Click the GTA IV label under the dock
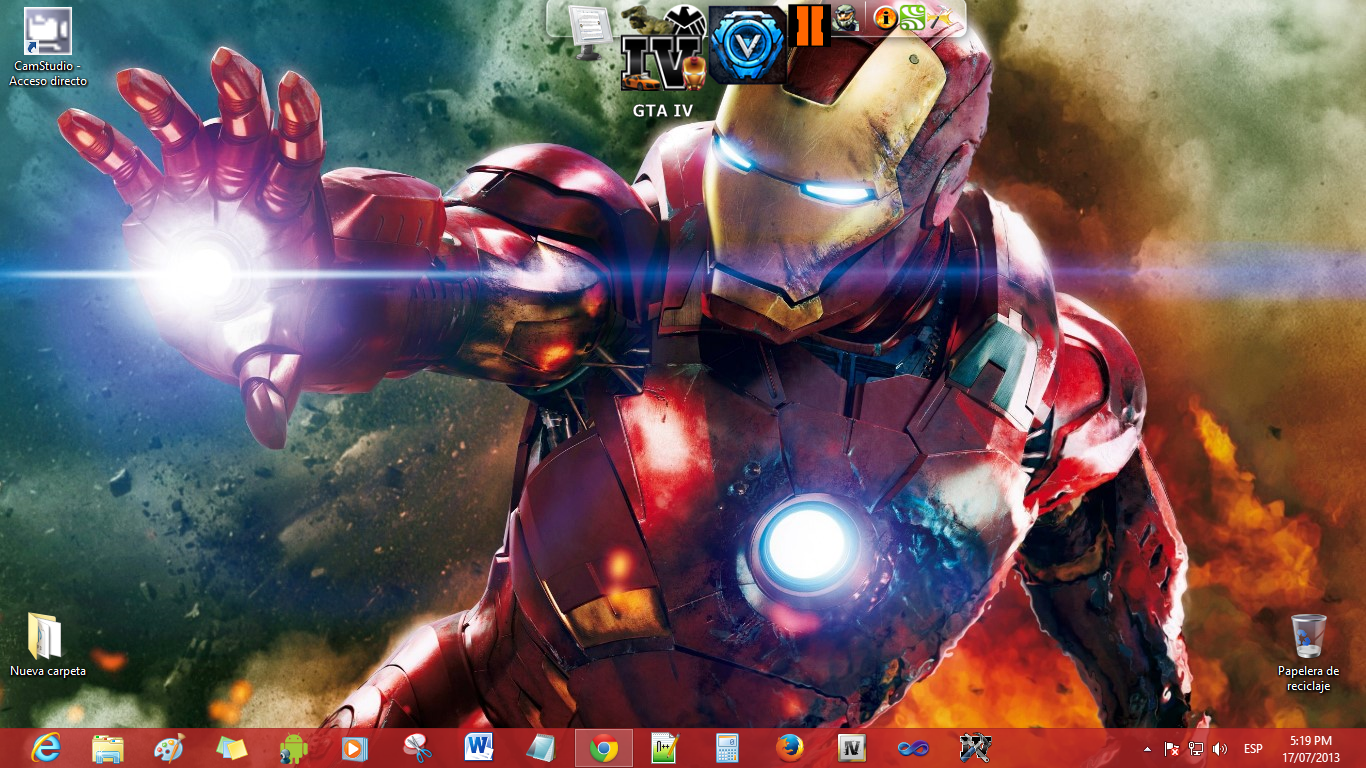 coord(663,110)
